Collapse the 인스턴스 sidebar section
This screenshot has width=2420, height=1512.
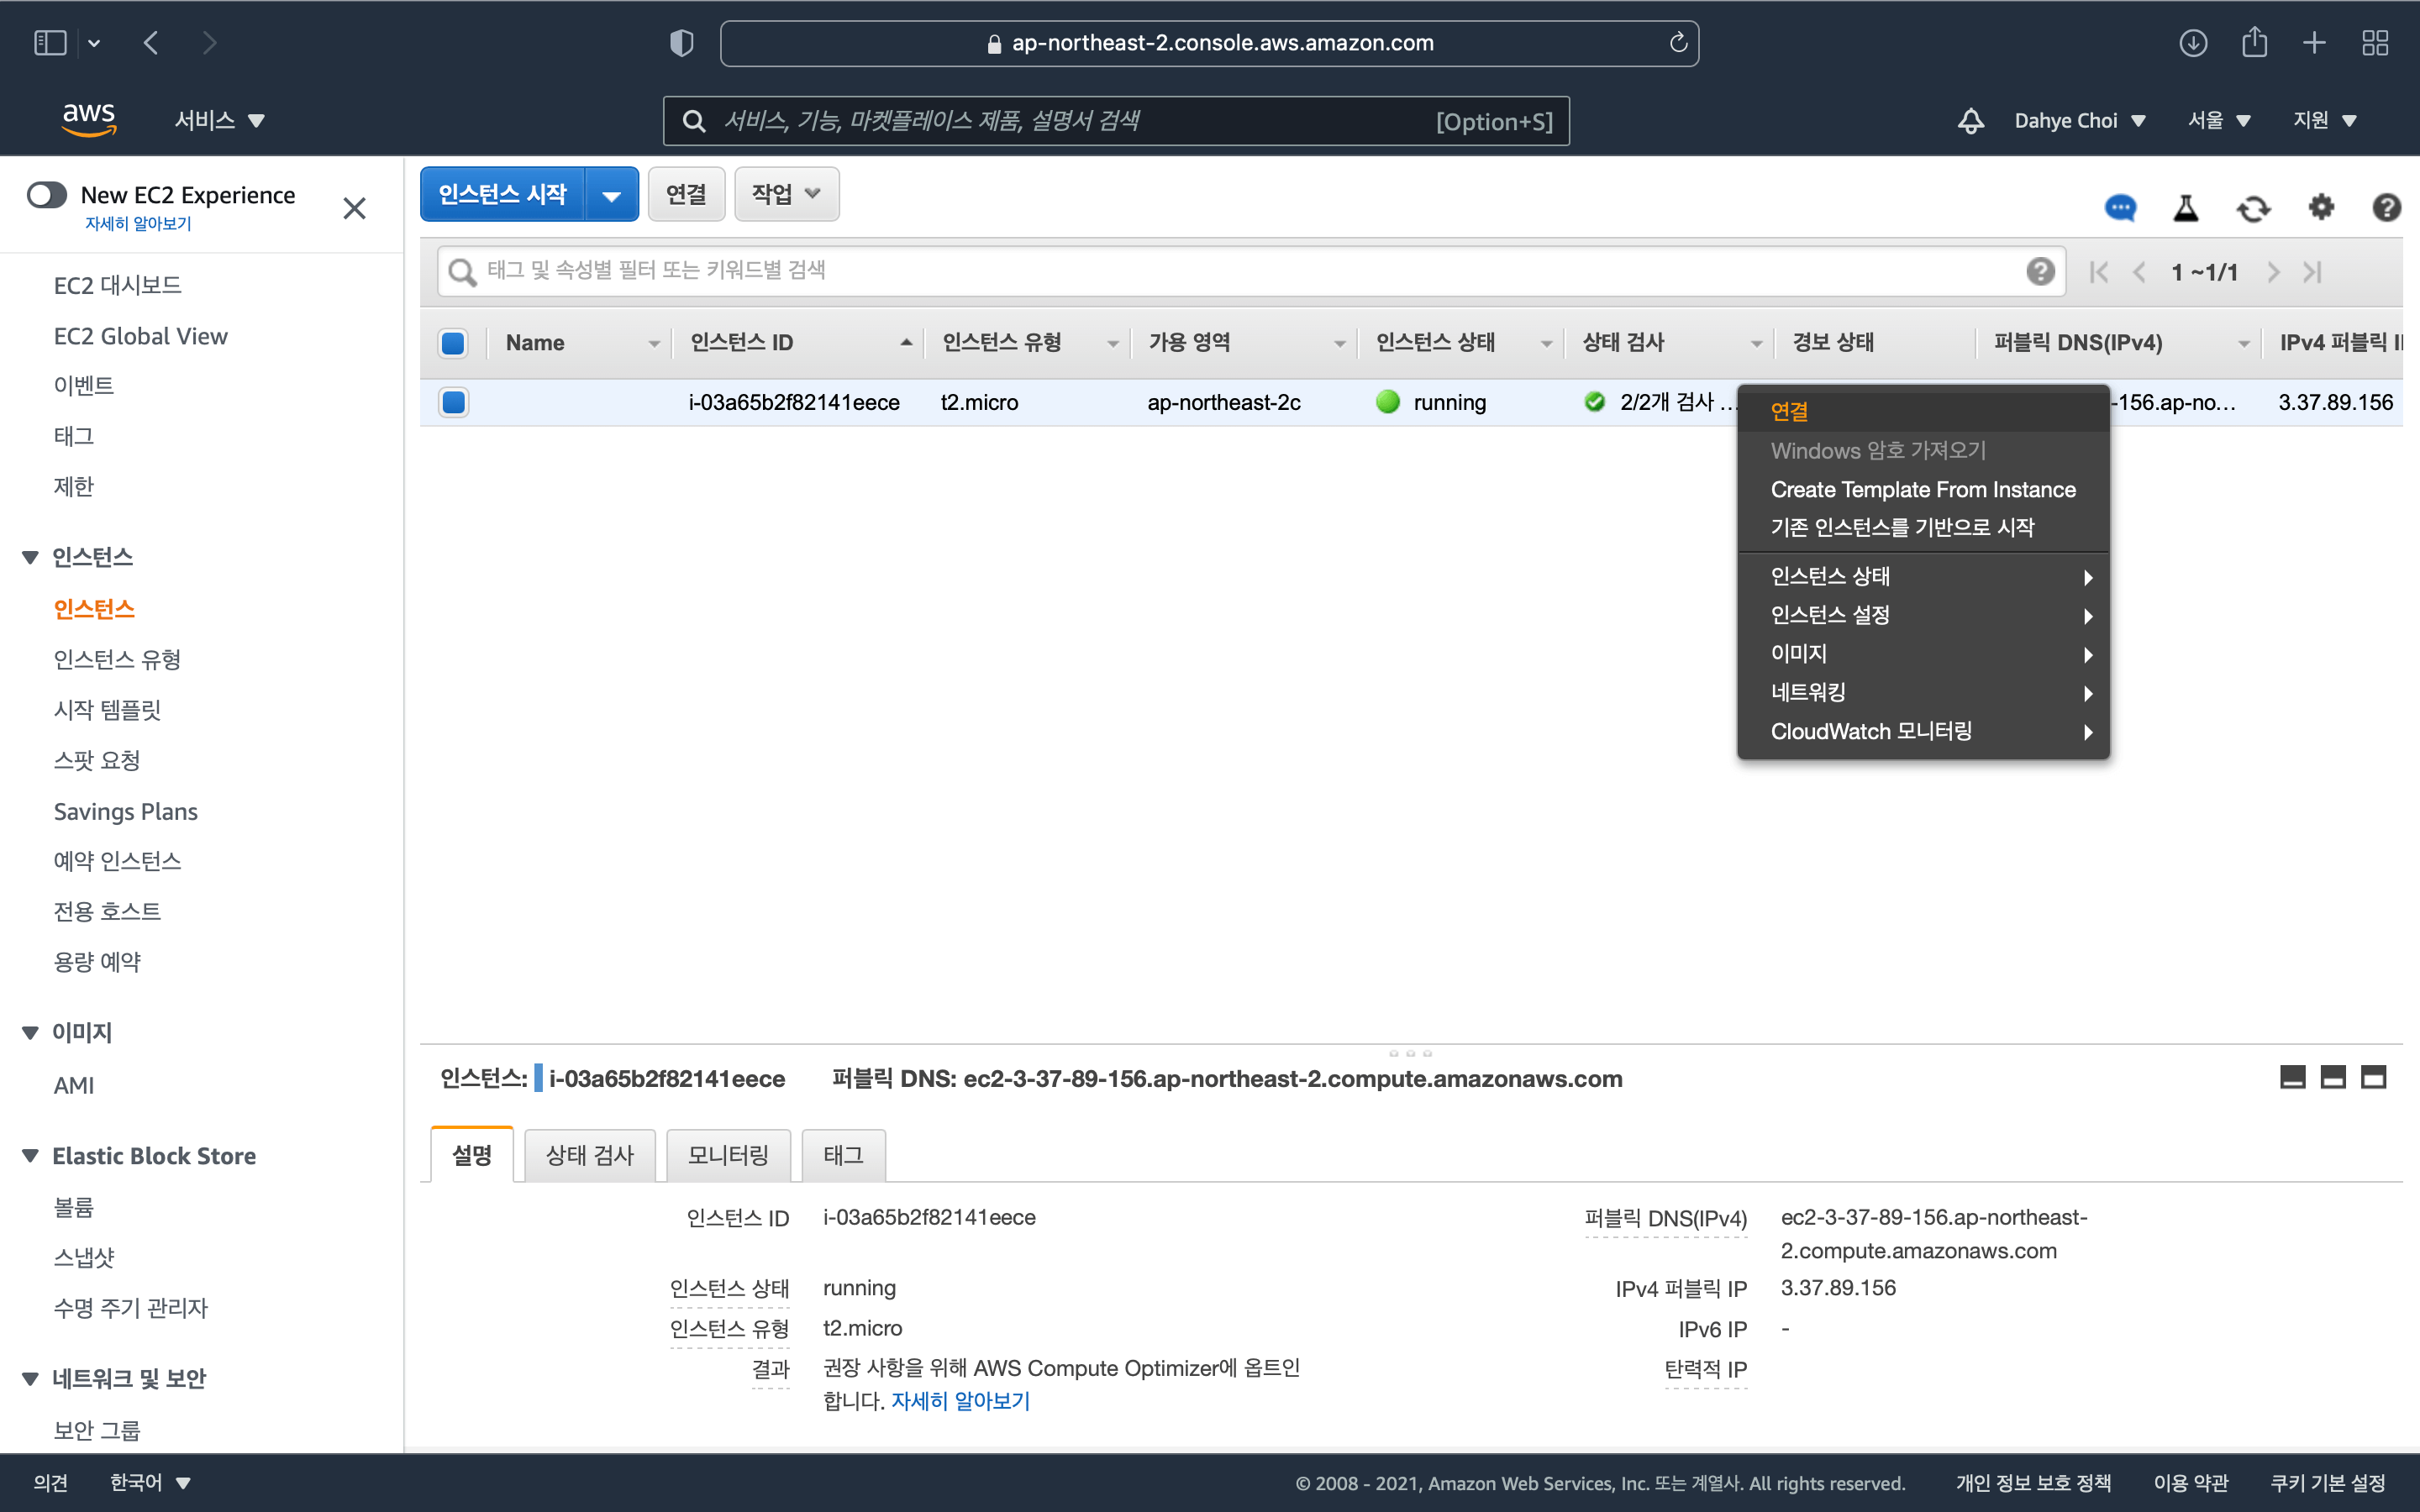pyautogui.click(x=30, y=557)
